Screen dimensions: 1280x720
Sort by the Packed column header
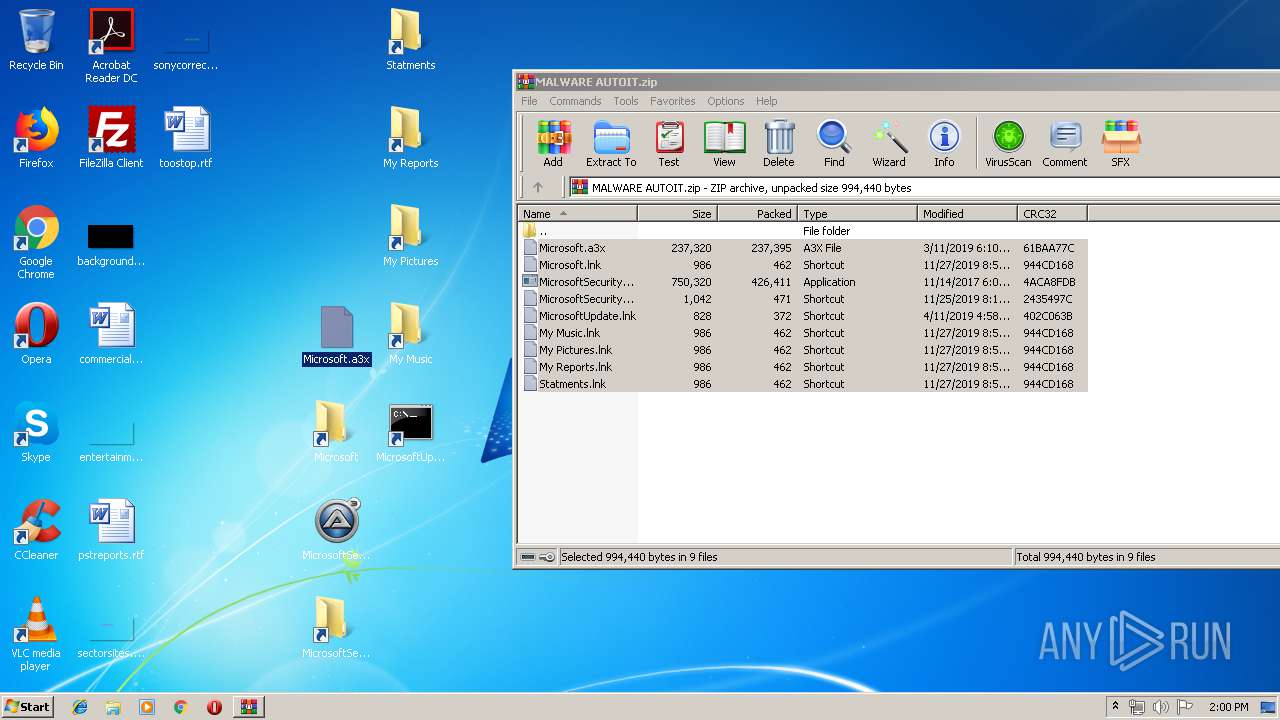(757, 213)
